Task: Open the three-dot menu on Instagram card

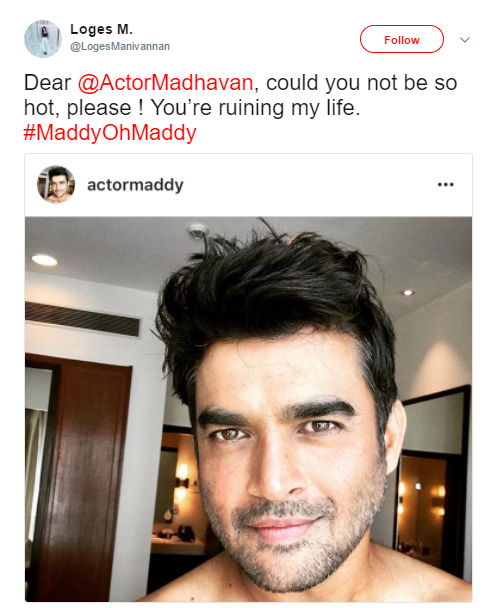Action: tap(445, 185)
